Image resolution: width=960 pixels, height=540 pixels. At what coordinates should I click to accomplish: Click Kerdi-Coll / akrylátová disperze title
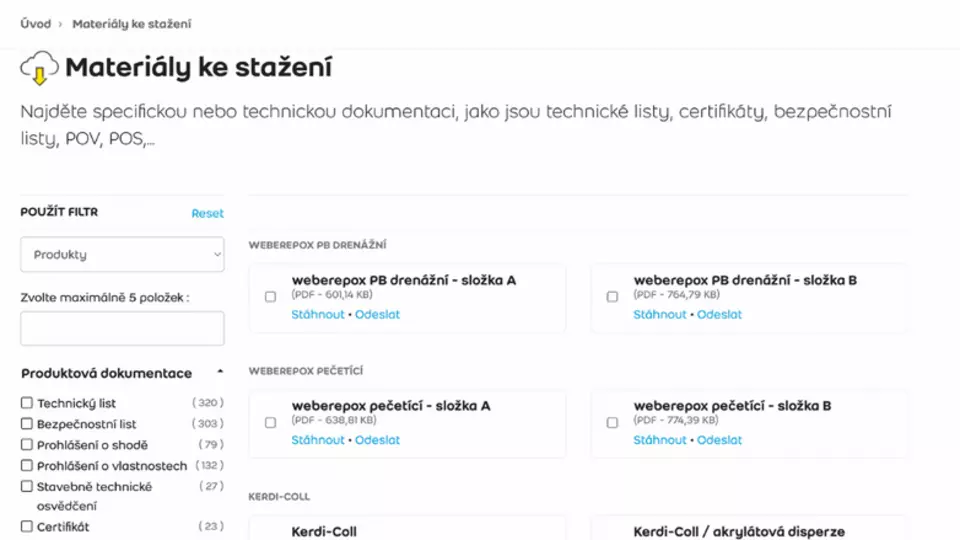pyautogui.click(x=739, y=531)
